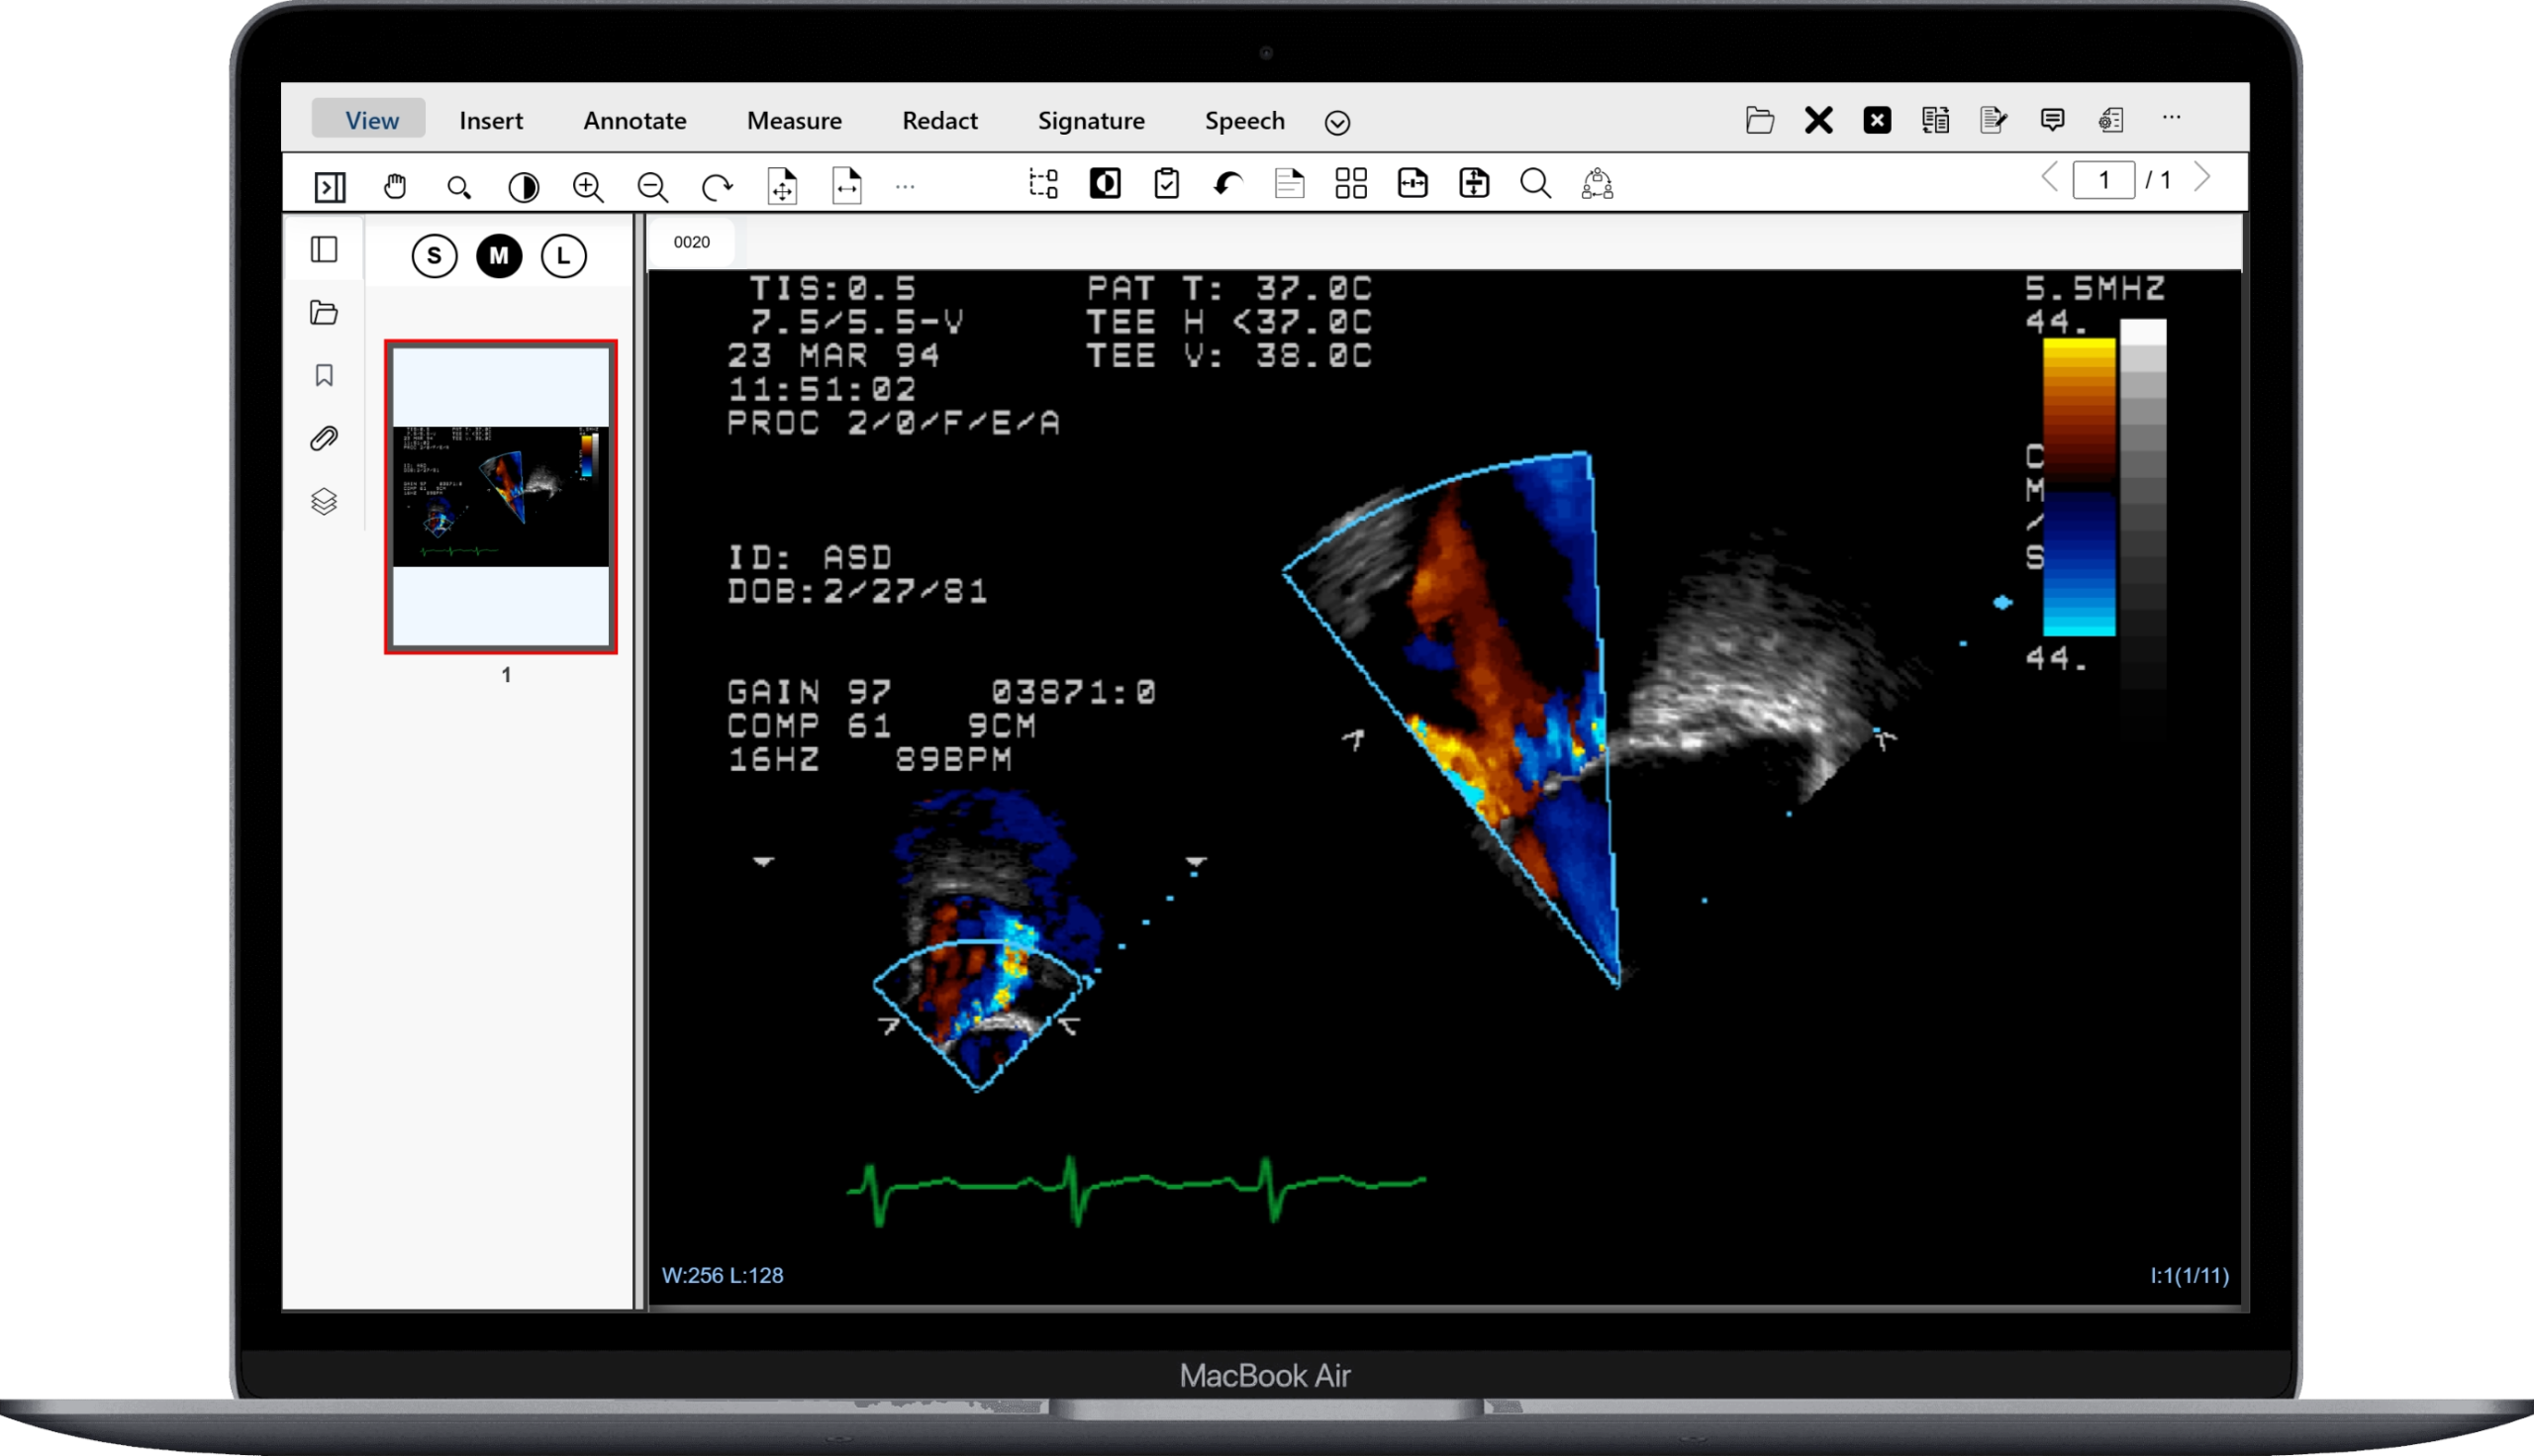Click the boxed X close all icon
2534x1456 pixels.
(1877, 120)
